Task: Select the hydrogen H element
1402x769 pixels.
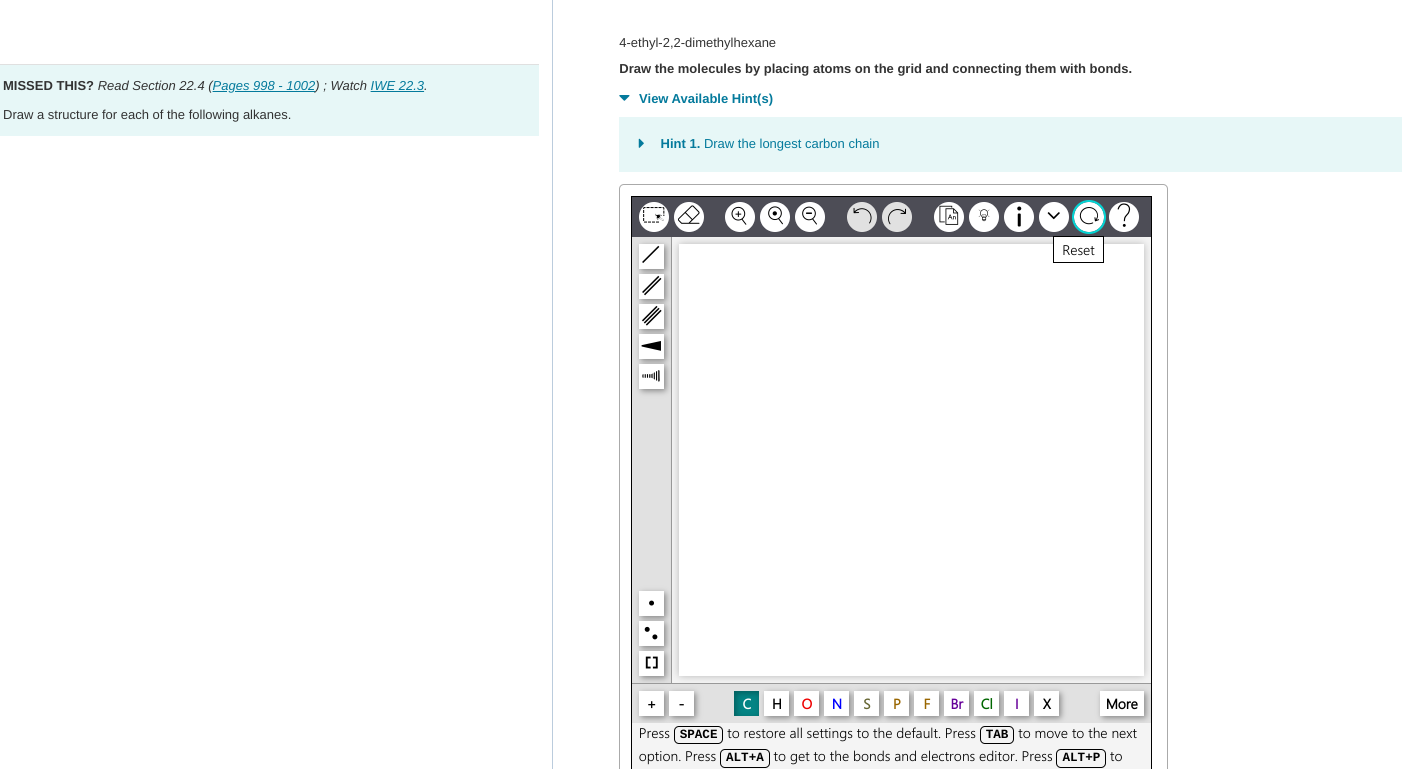Action: [776, 704]
